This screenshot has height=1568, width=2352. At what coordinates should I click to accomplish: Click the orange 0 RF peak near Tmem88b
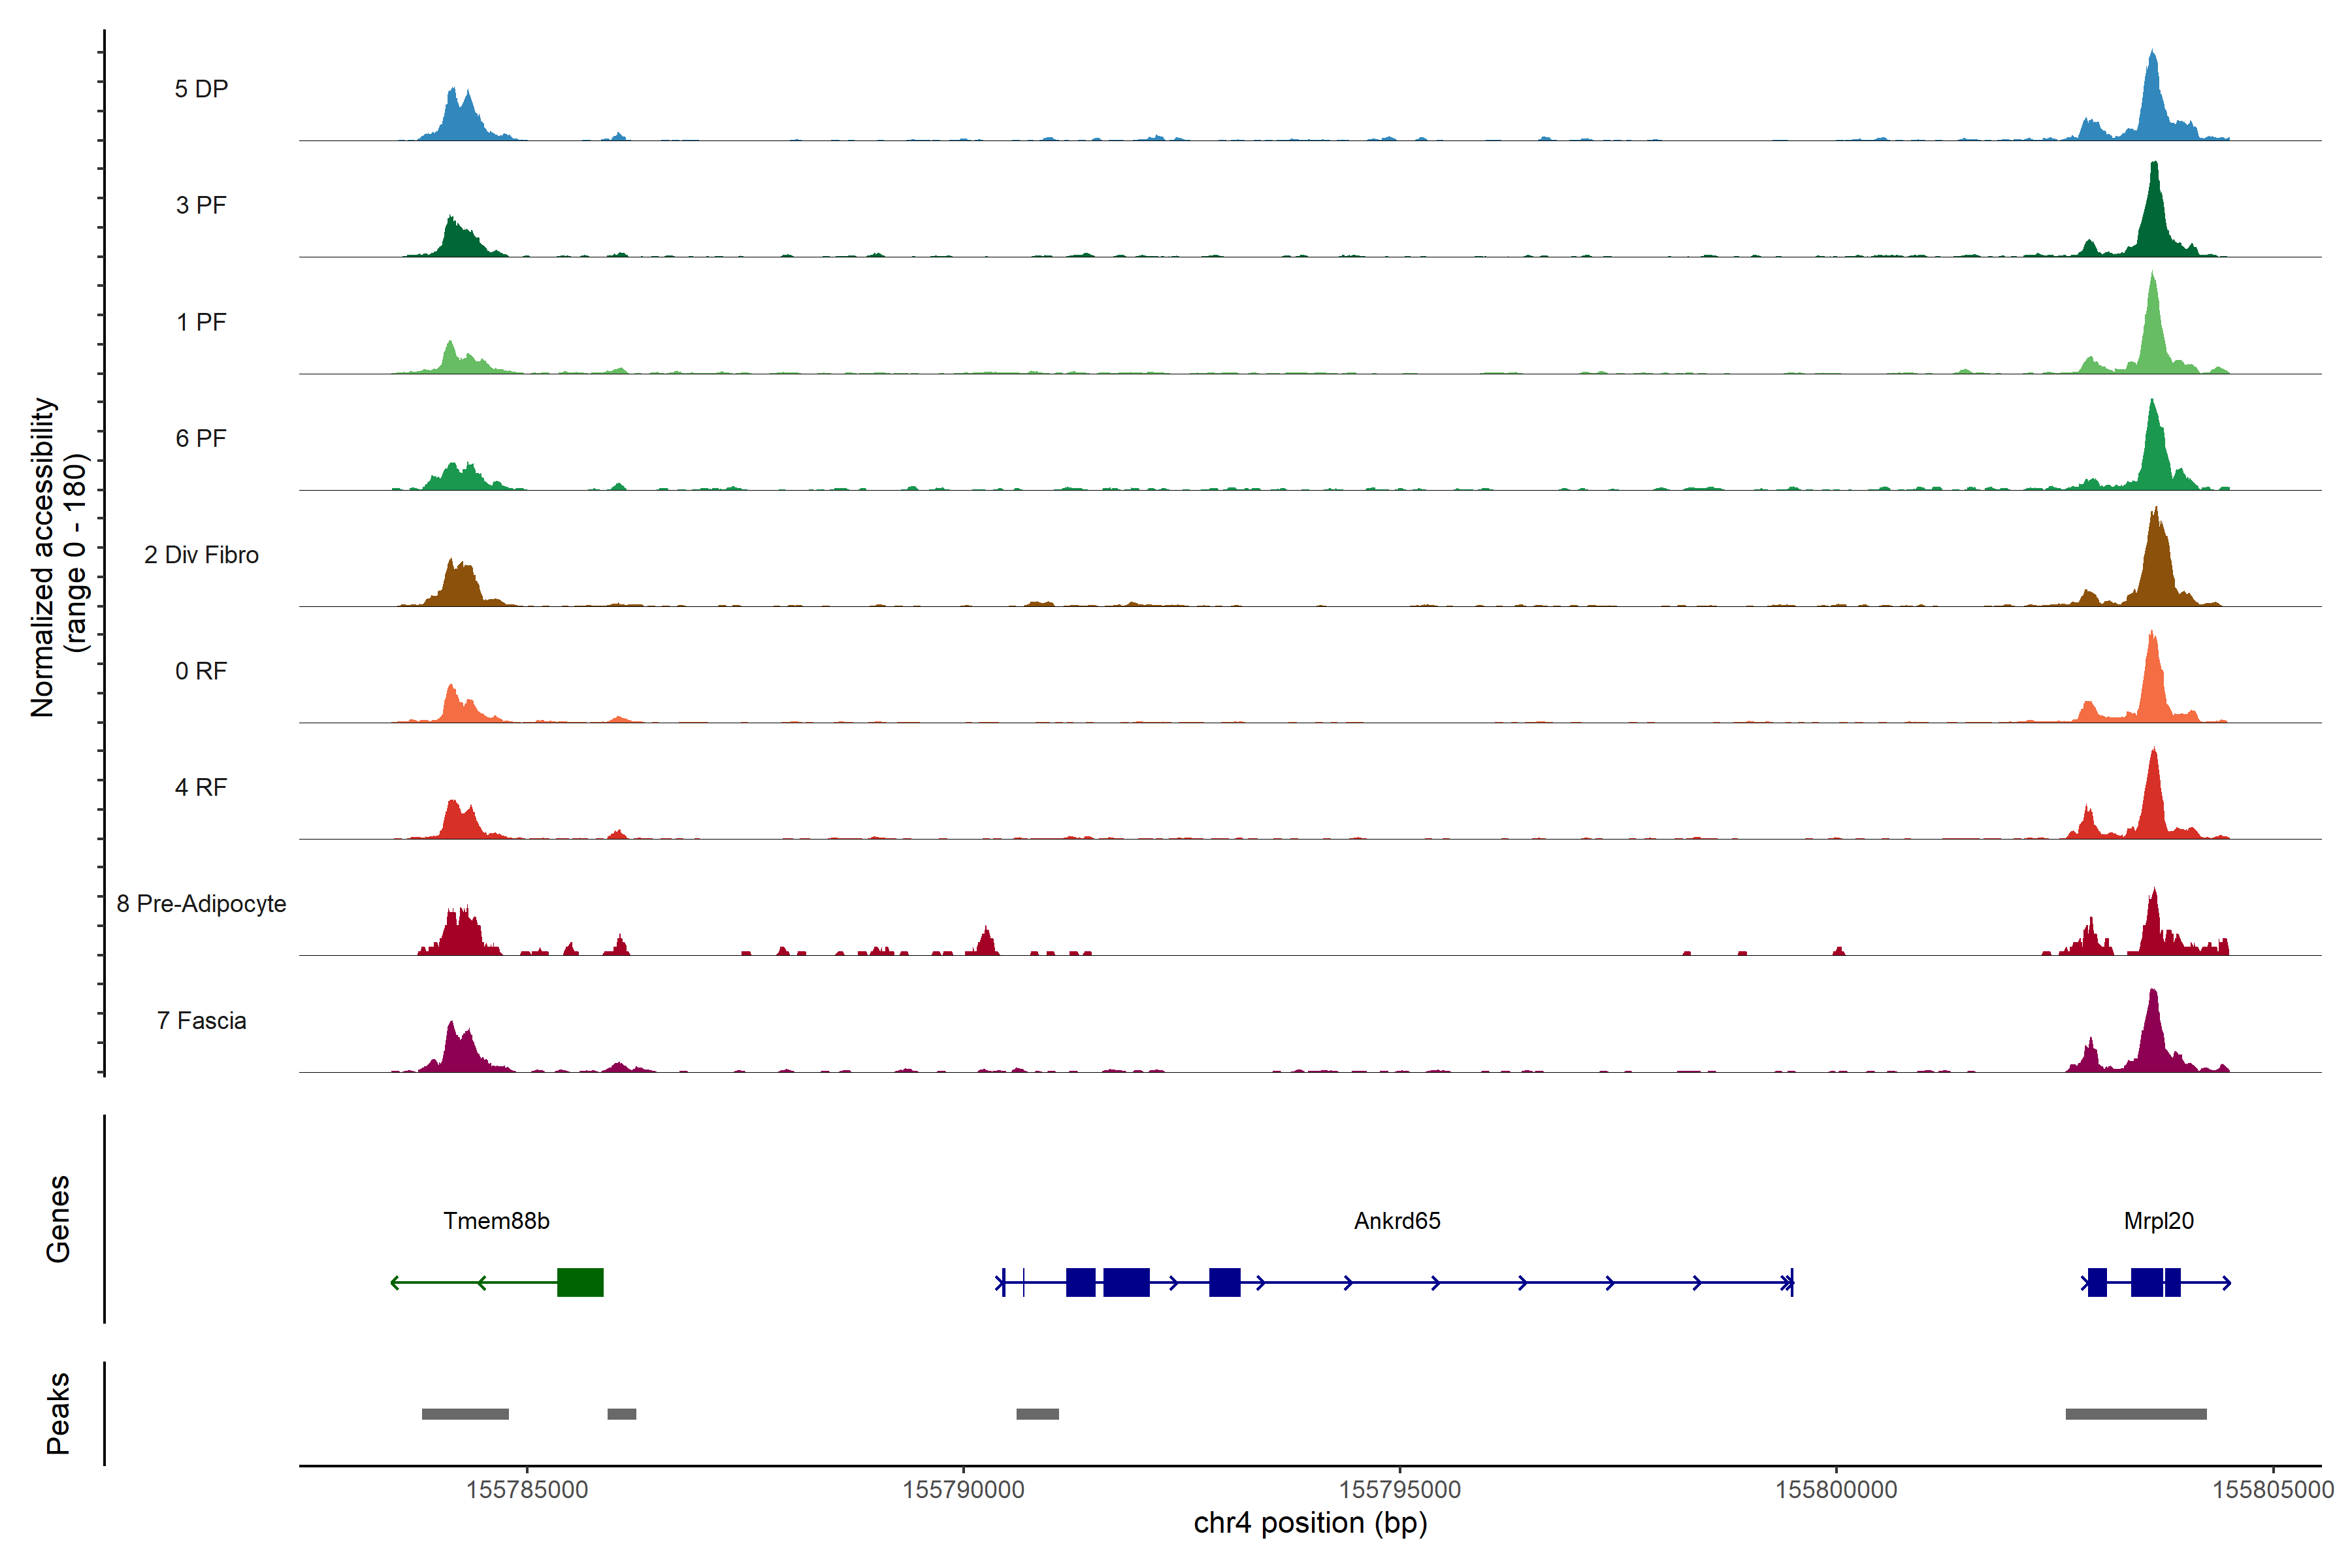(453, 706)
